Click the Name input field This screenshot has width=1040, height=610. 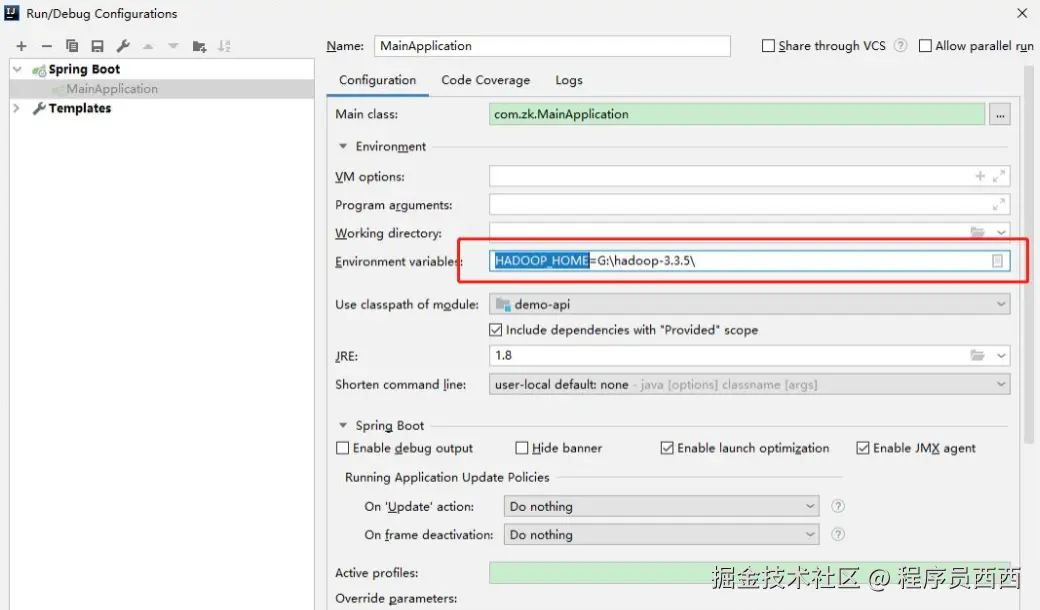tap(552, 46)
